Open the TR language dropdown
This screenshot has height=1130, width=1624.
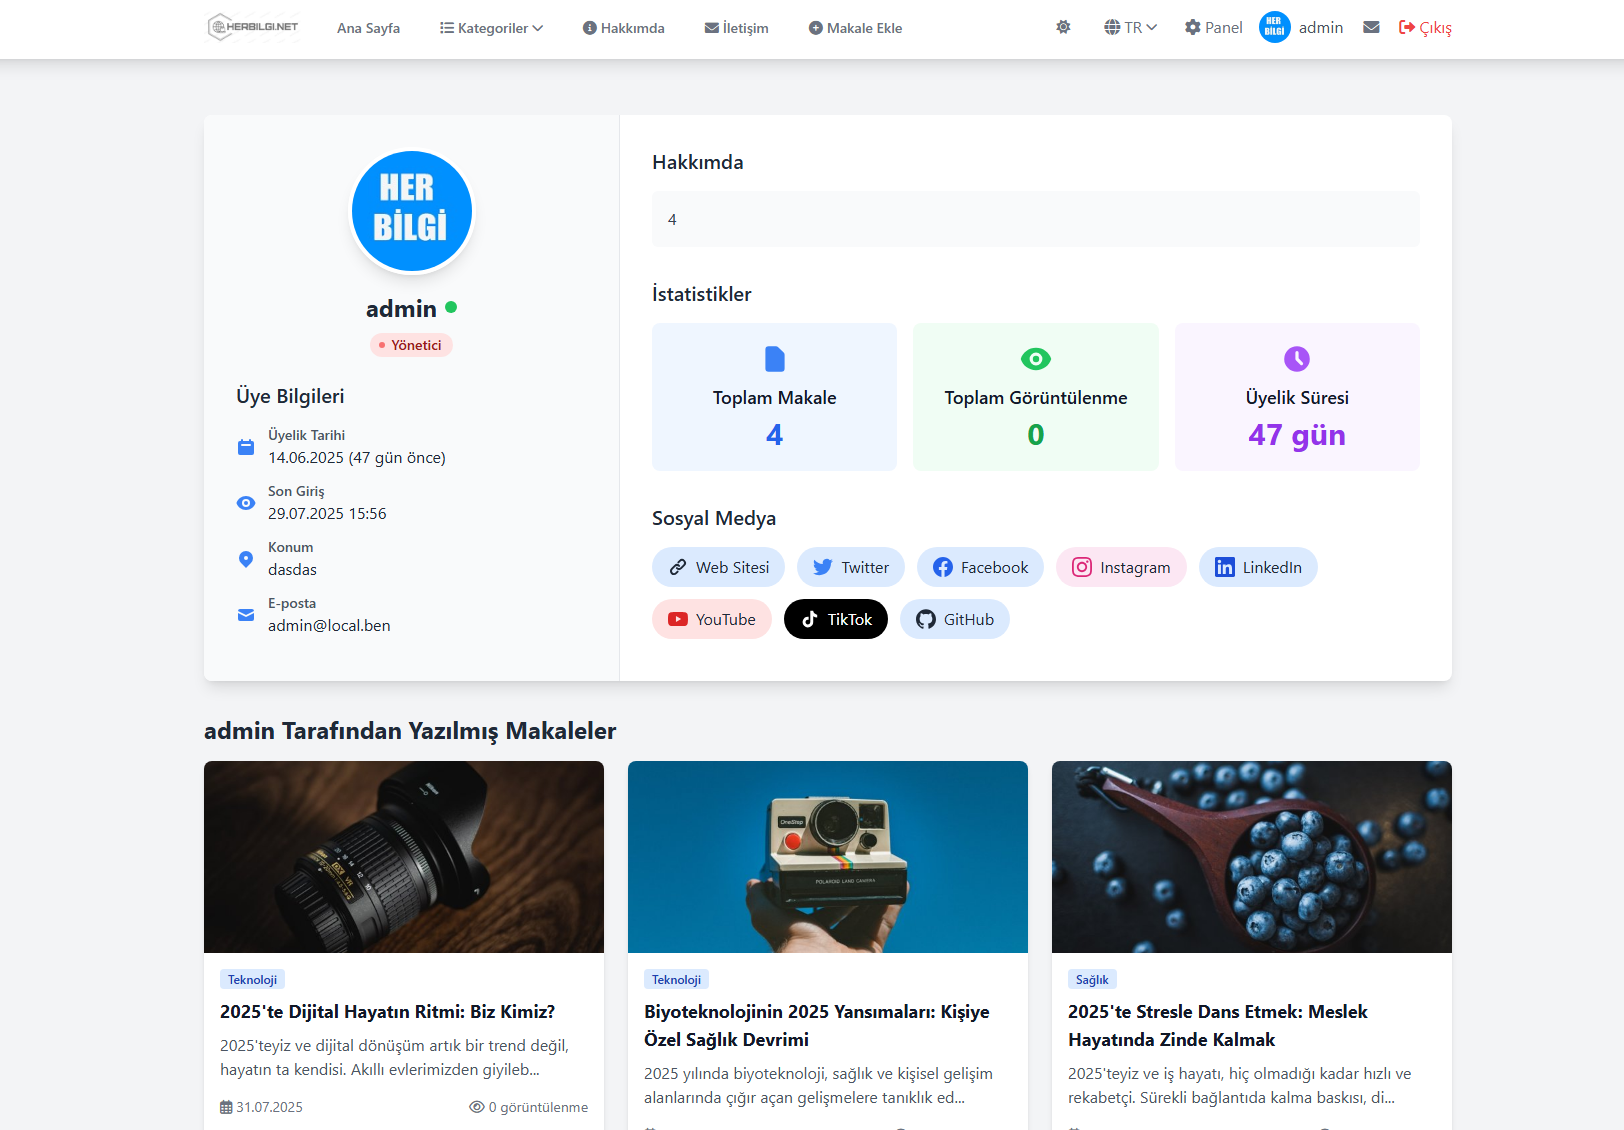1130,27
